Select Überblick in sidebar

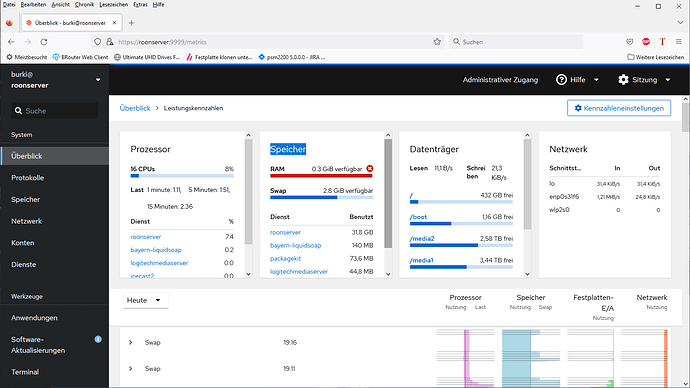(55, 156)
